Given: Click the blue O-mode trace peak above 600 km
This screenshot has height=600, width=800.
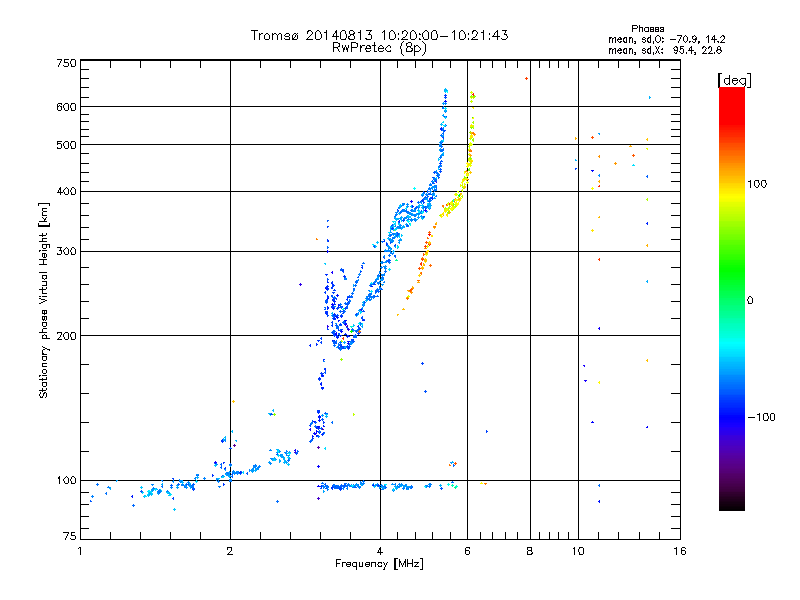Looking at the screenshot, I should (x=445, y=97).
